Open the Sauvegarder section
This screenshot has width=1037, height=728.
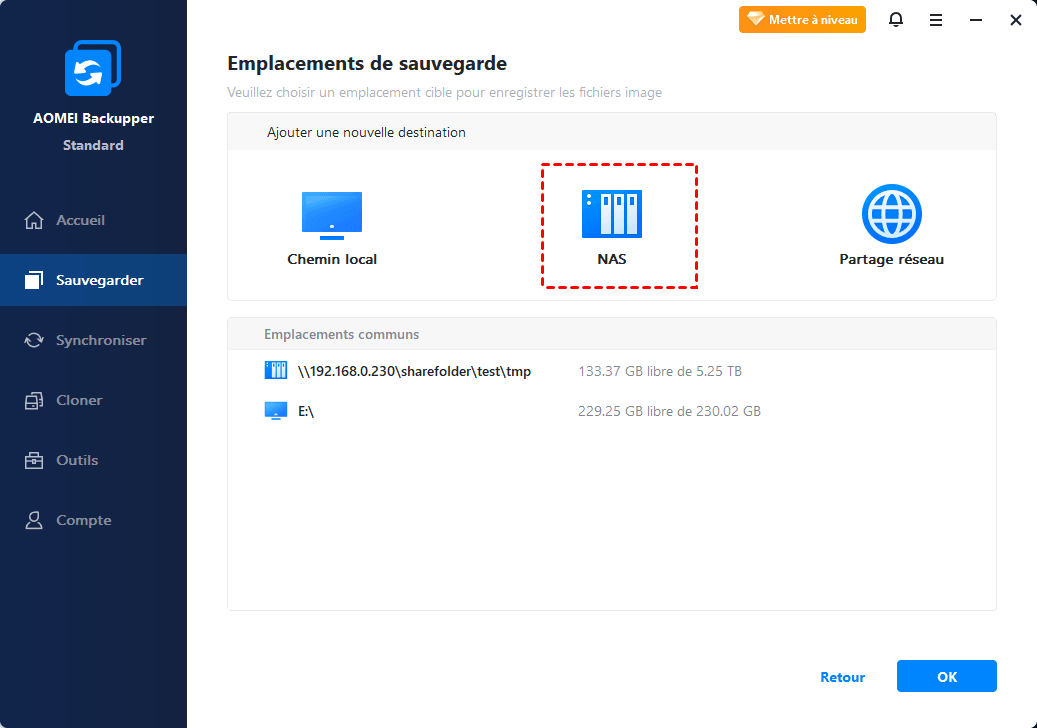[93, 280]
